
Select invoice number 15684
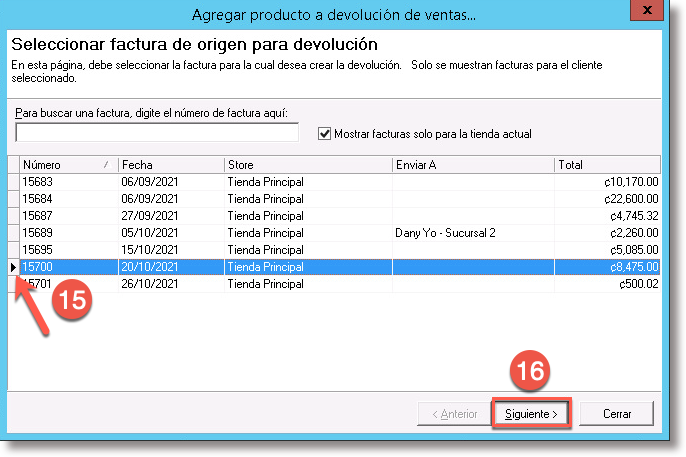pyautogui.click(x=37, y=199)
